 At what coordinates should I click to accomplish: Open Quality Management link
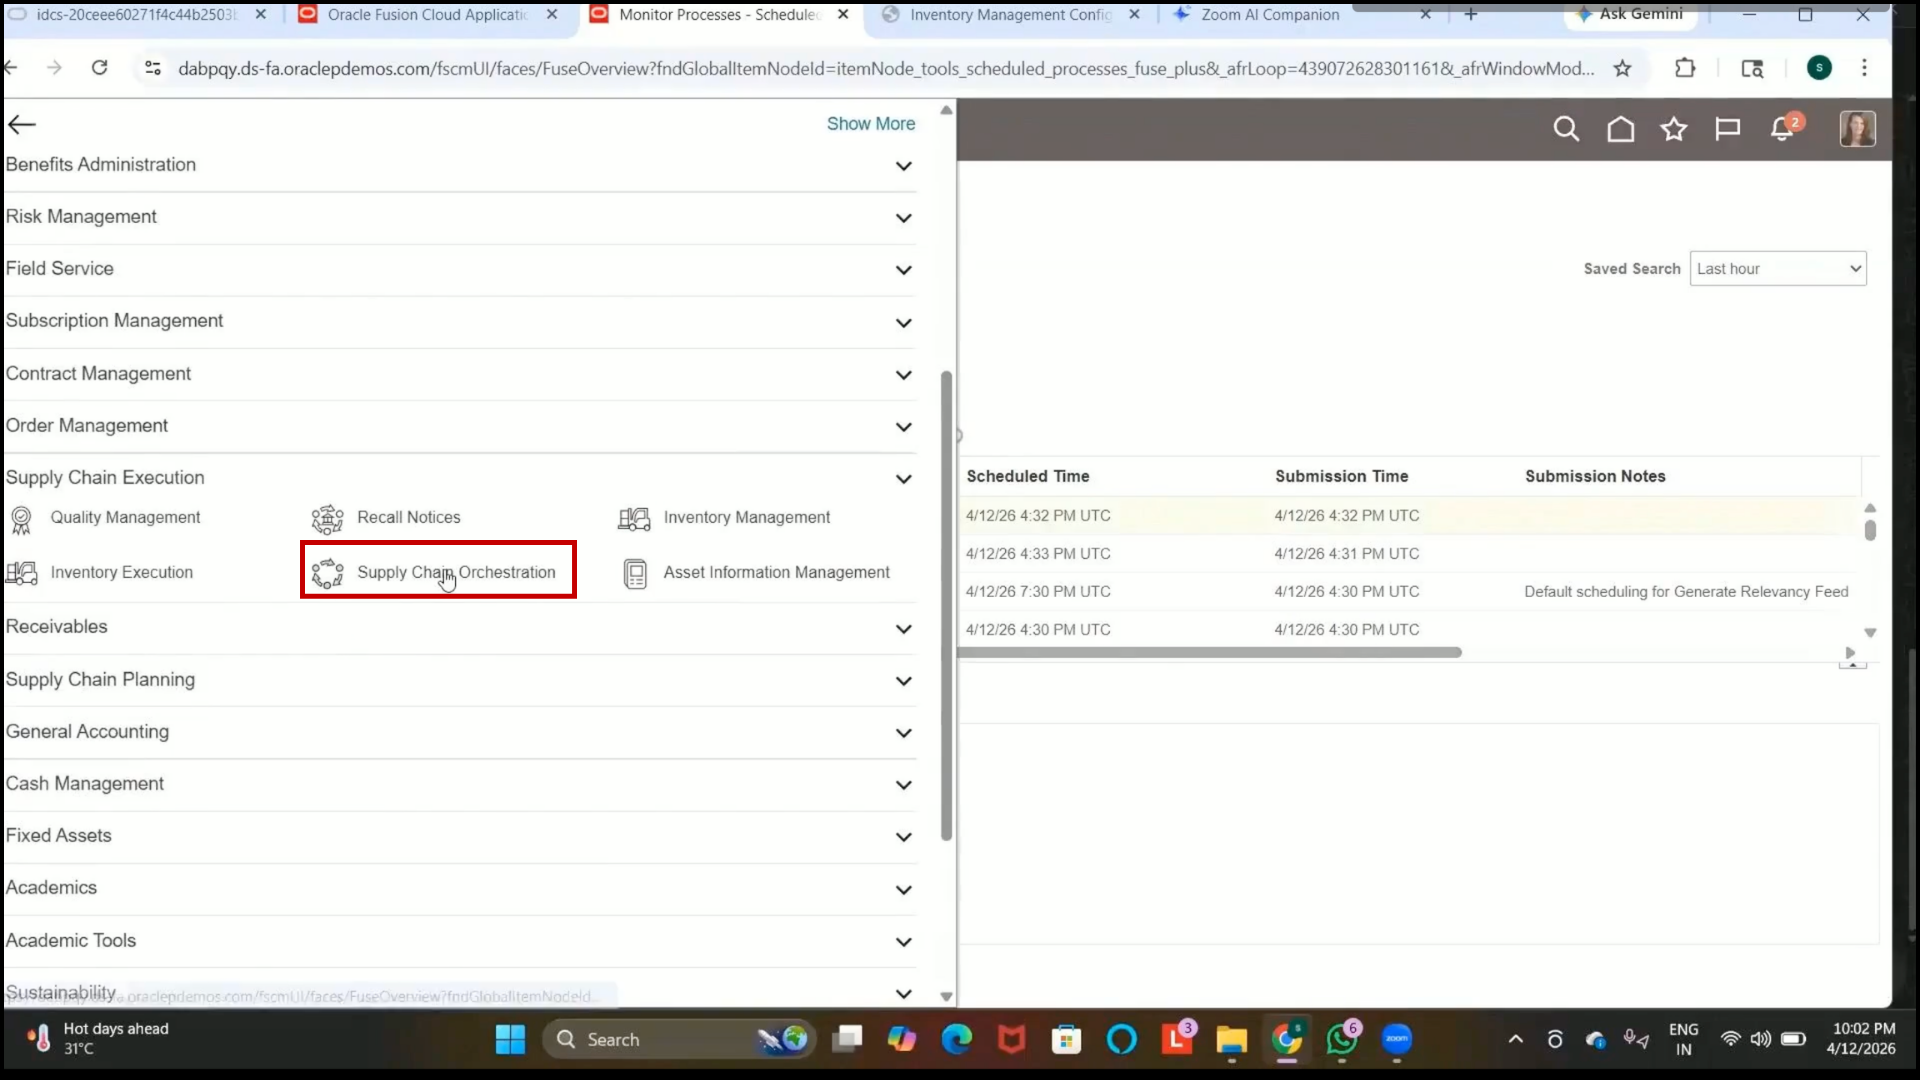tap(125, 517)
